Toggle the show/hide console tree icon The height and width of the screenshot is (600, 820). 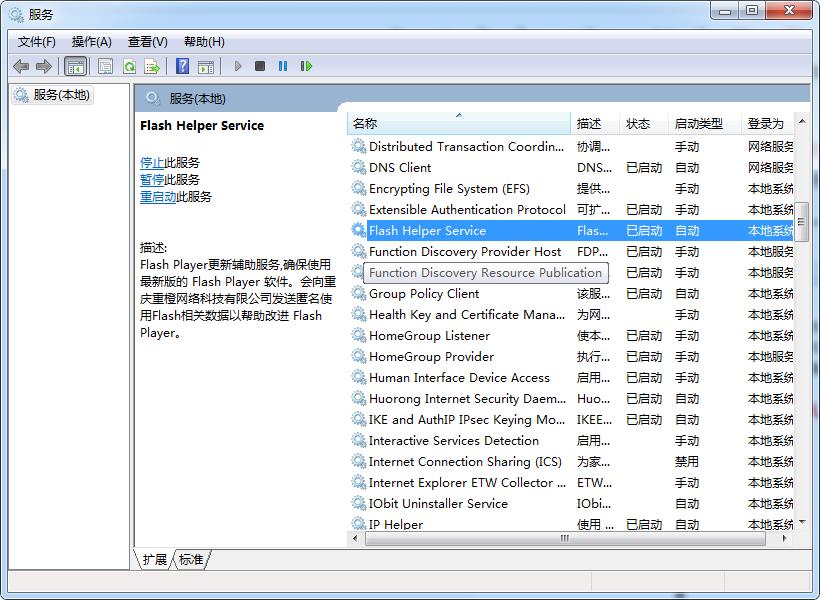(75, 66)
